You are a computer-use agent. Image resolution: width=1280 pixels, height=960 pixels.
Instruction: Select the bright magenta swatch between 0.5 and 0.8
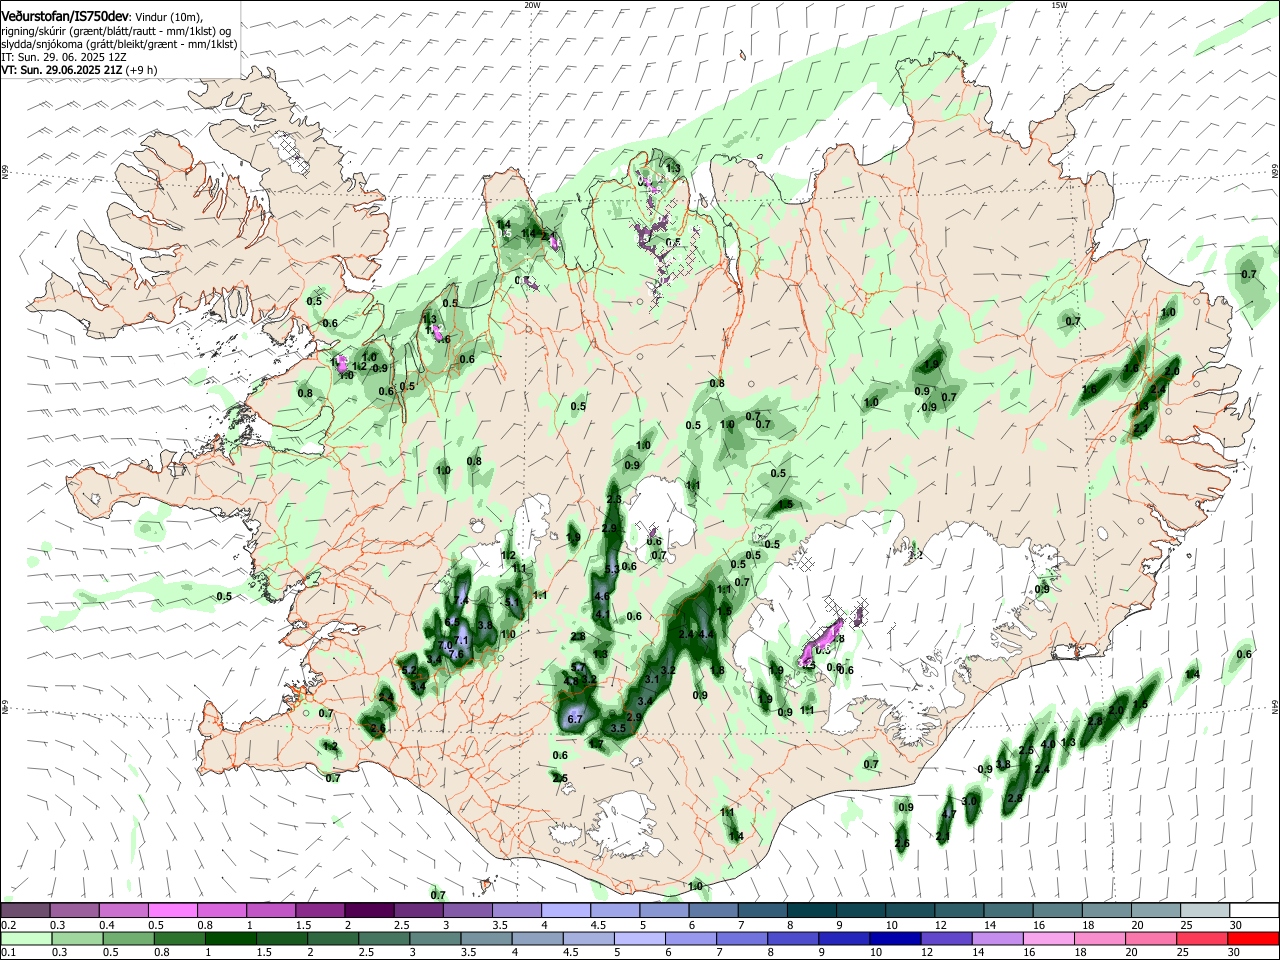tap(172, 910)
